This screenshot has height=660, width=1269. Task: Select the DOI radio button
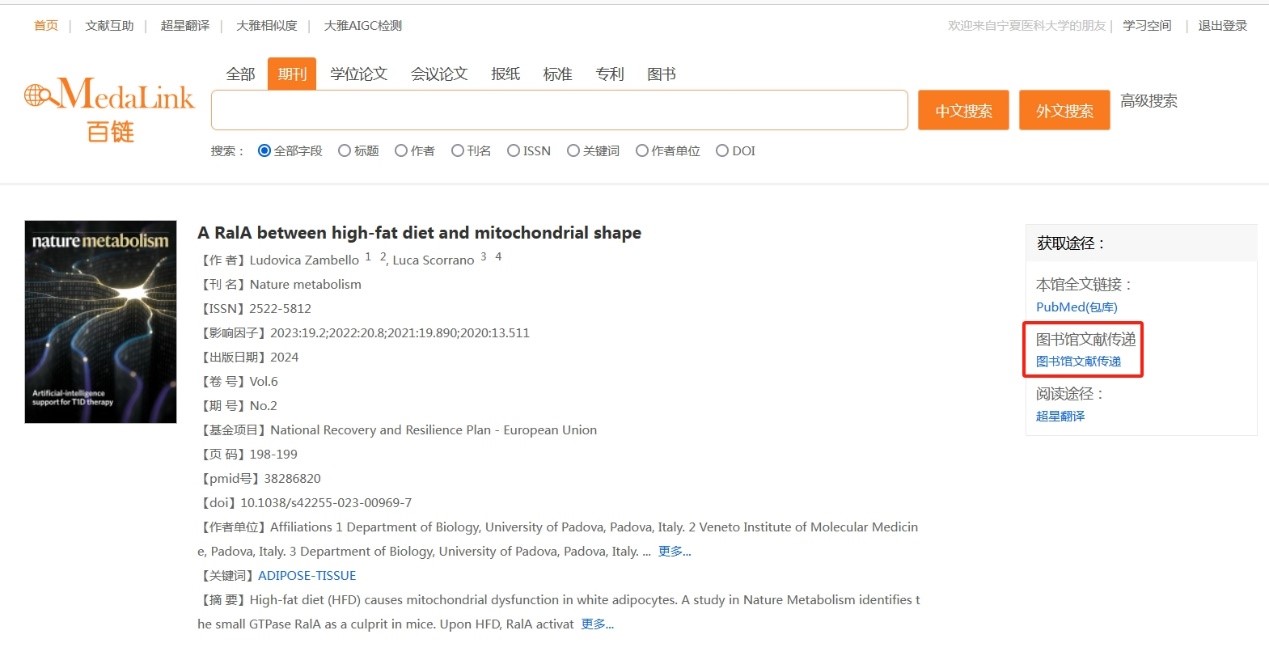click(x=722, y=151)
